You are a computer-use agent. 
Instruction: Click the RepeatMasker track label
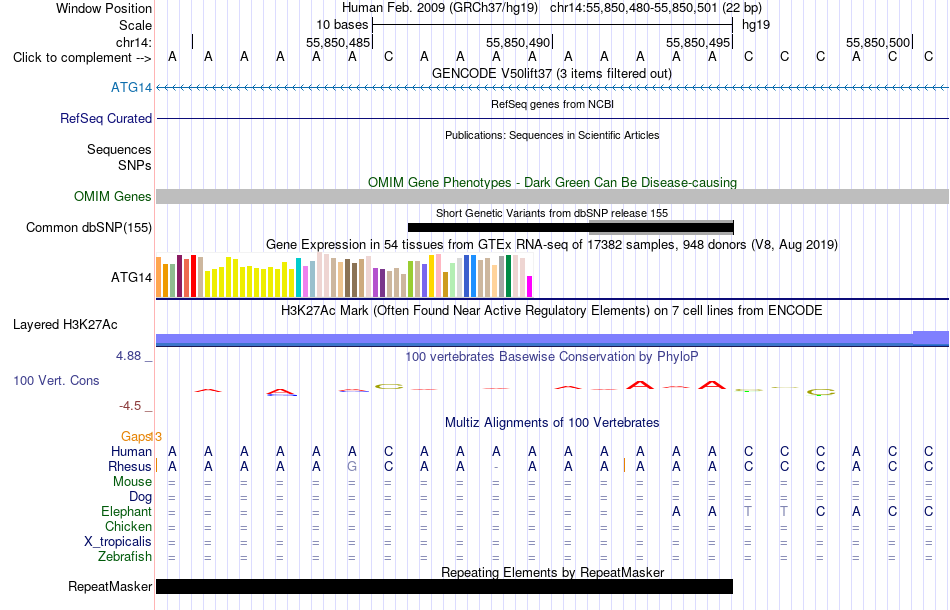[x=110, y=586]
